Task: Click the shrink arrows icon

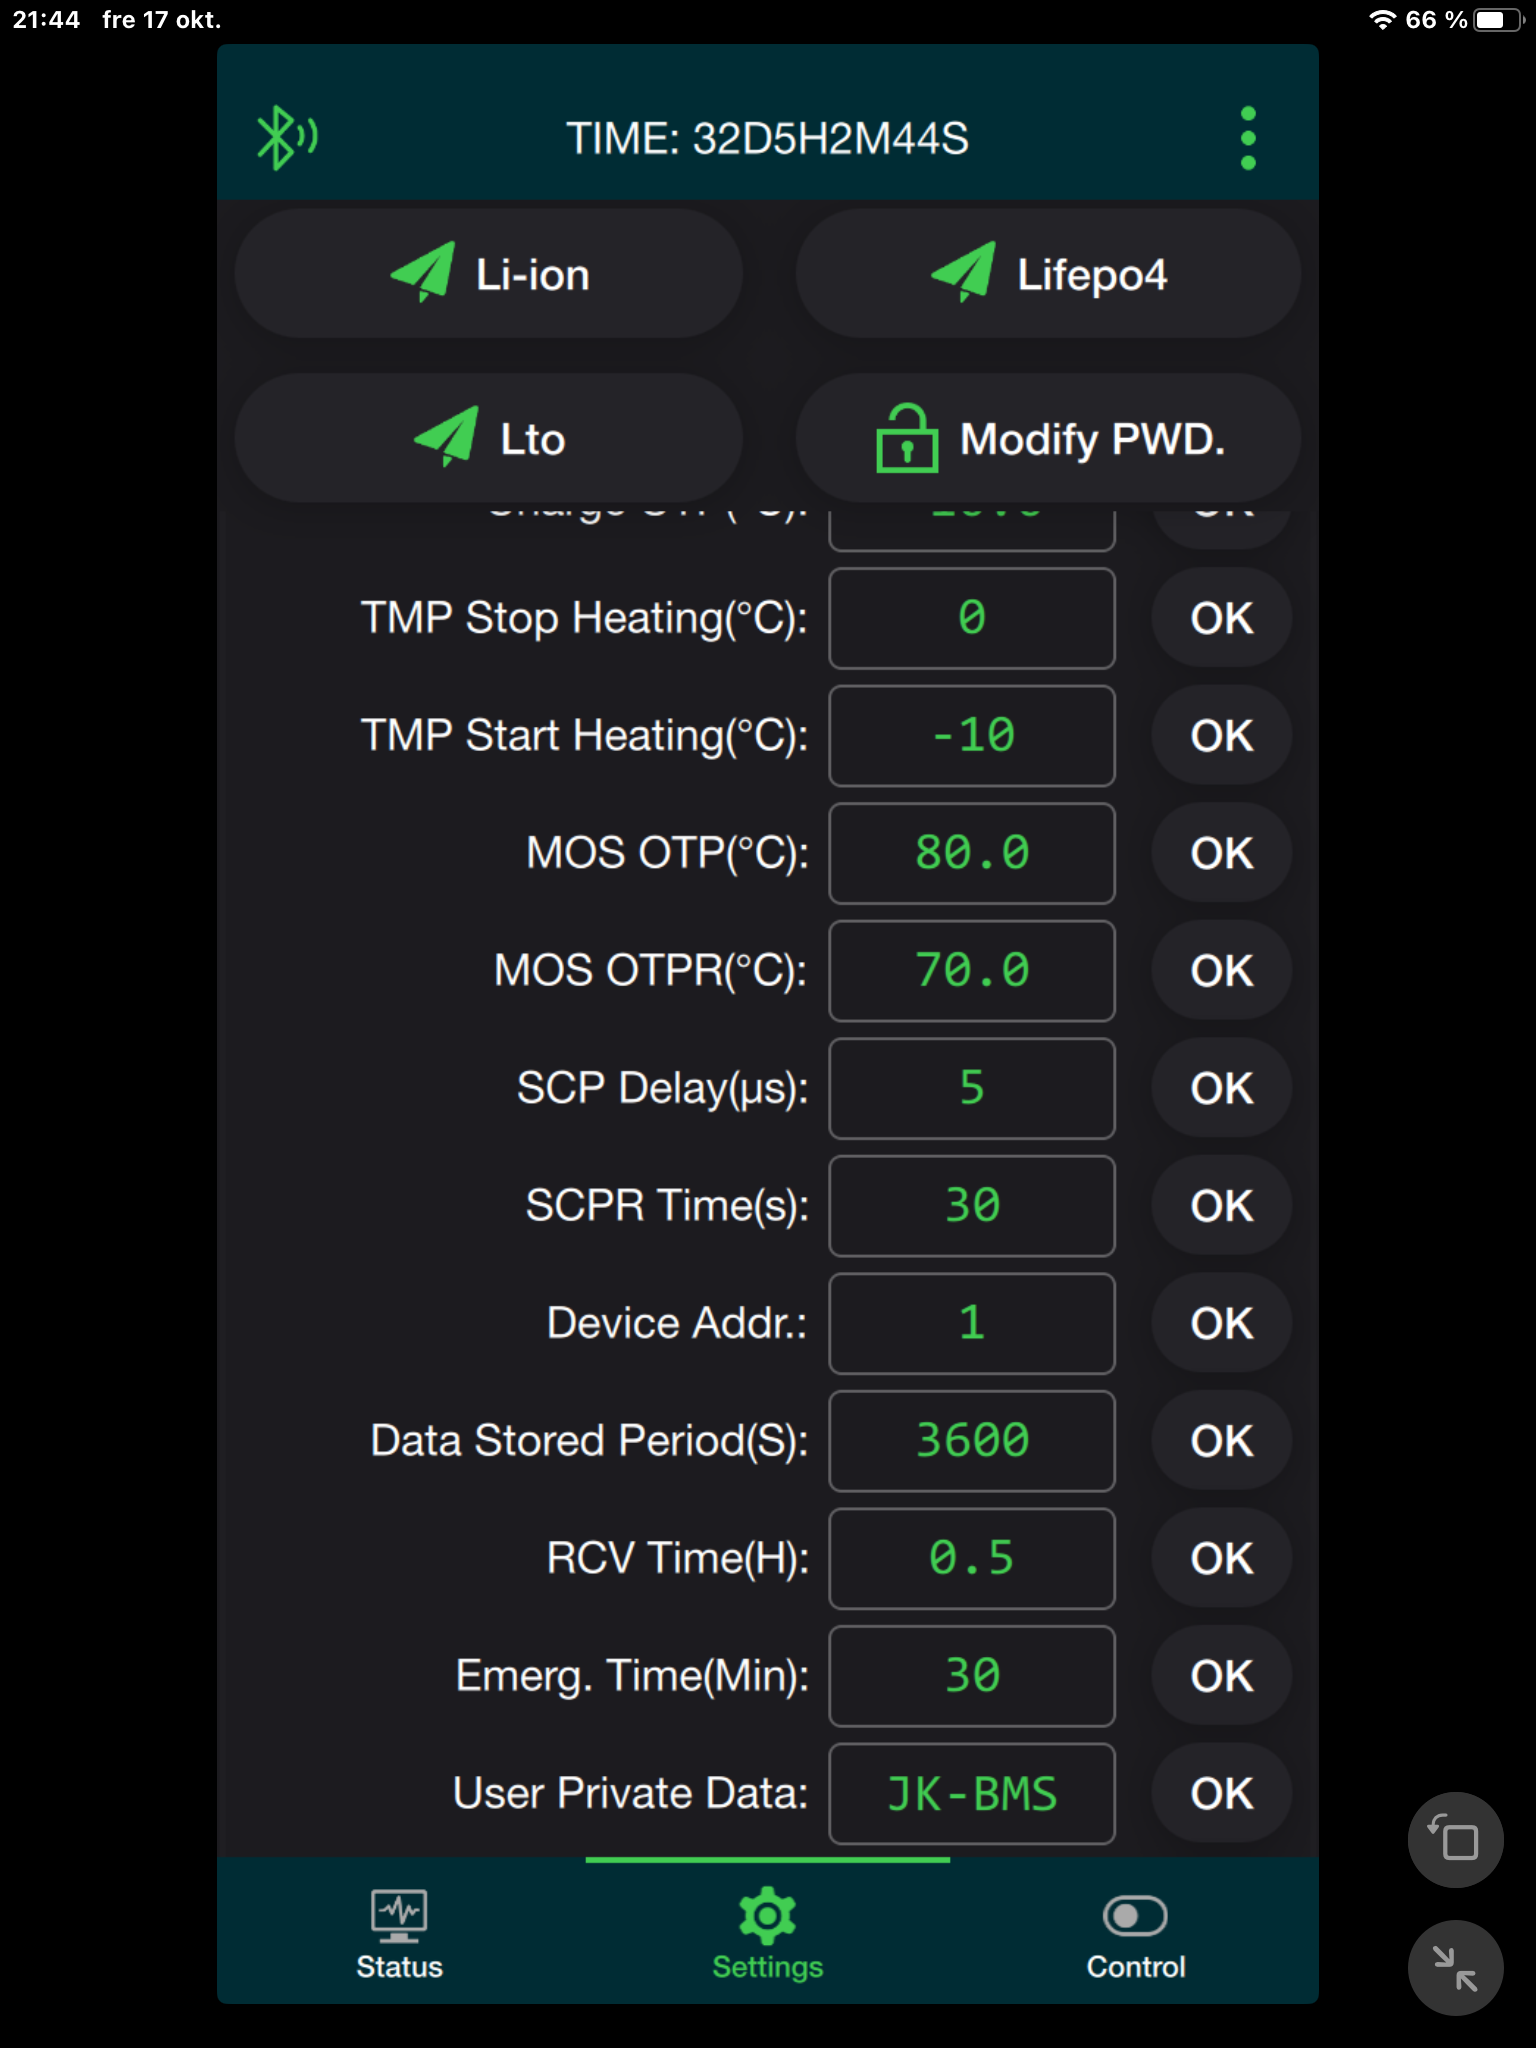Action: 1455,1967
